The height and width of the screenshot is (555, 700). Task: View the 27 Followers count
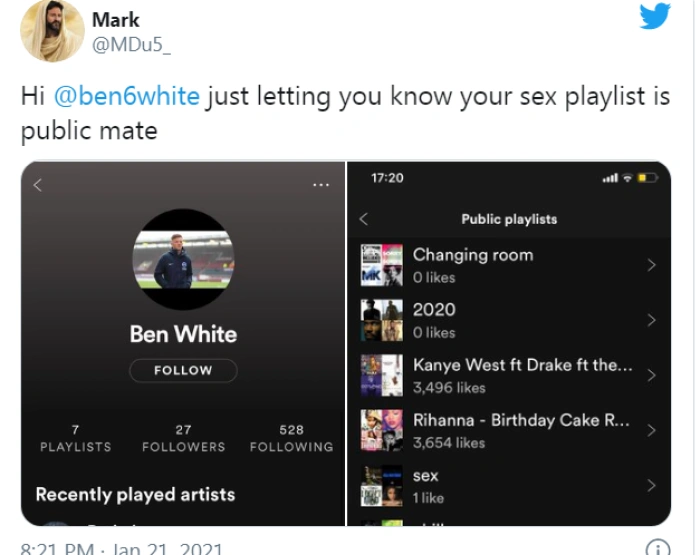tap(181, 438)
